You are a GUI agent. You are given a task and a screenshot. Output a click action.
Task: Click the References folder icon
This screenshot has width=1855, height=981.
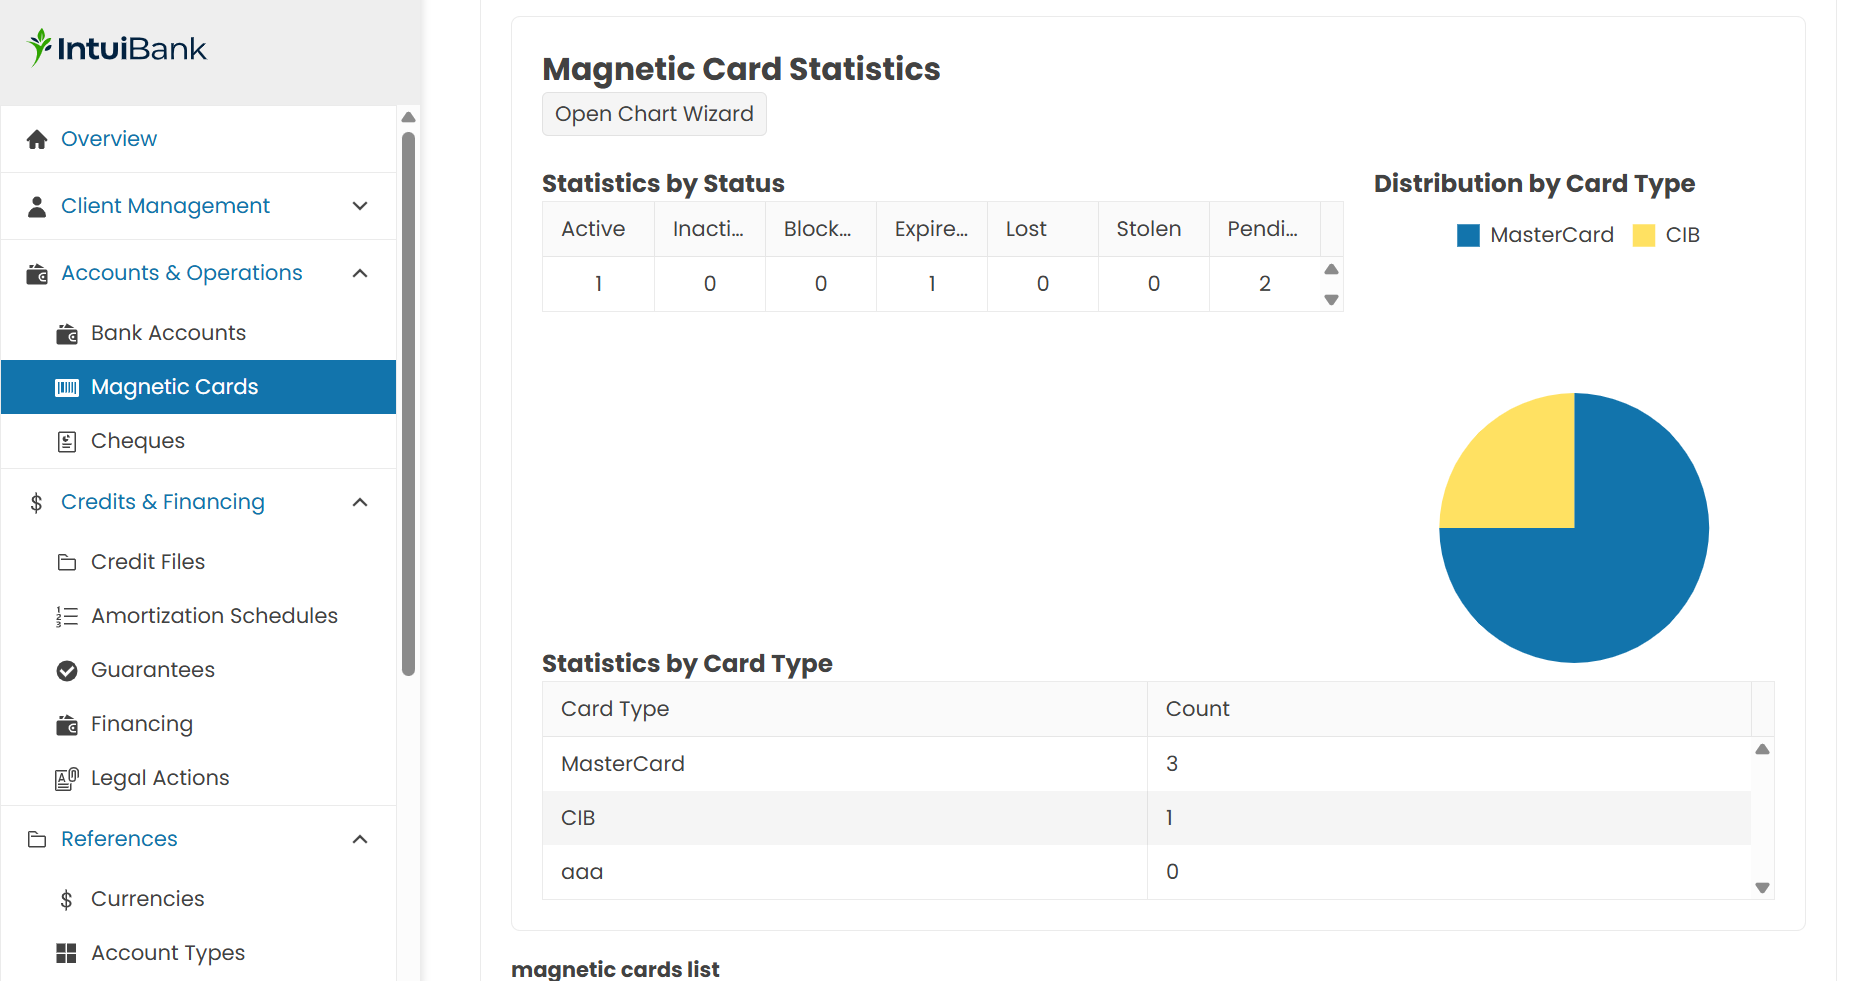tap(37, 839)
